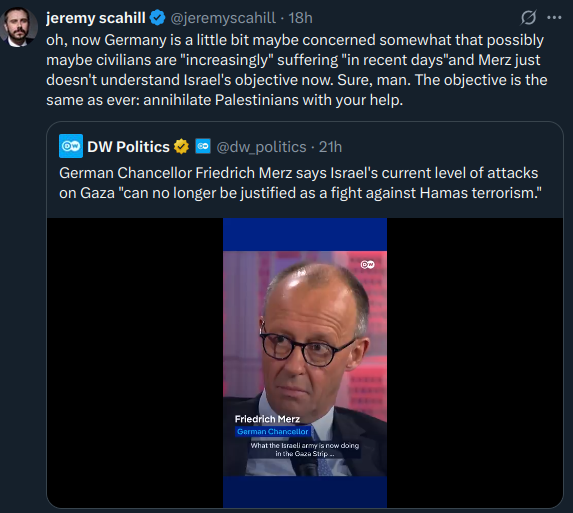Viewport: 573px width, 513px height.
Task: Open the three-dot more options menu
Action: point(554,18)
